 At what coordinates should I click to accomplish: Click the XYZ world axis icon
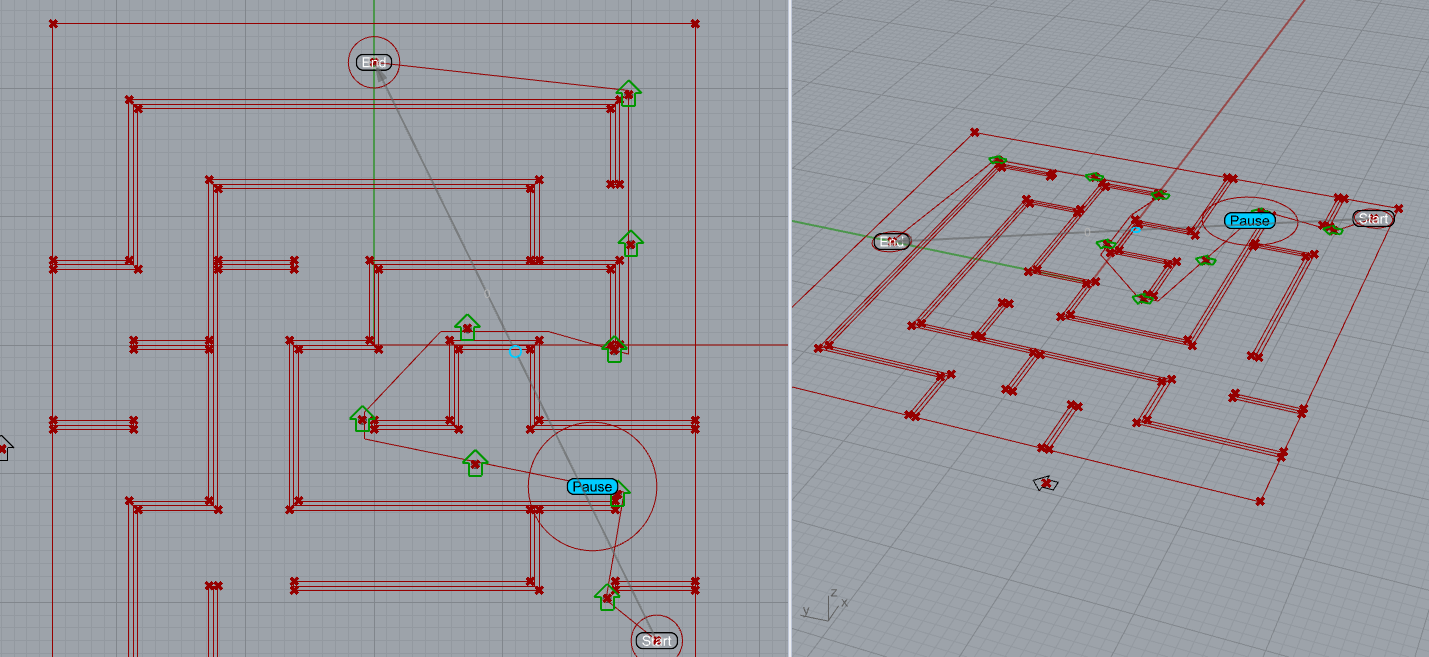click(x=826, y=604)
